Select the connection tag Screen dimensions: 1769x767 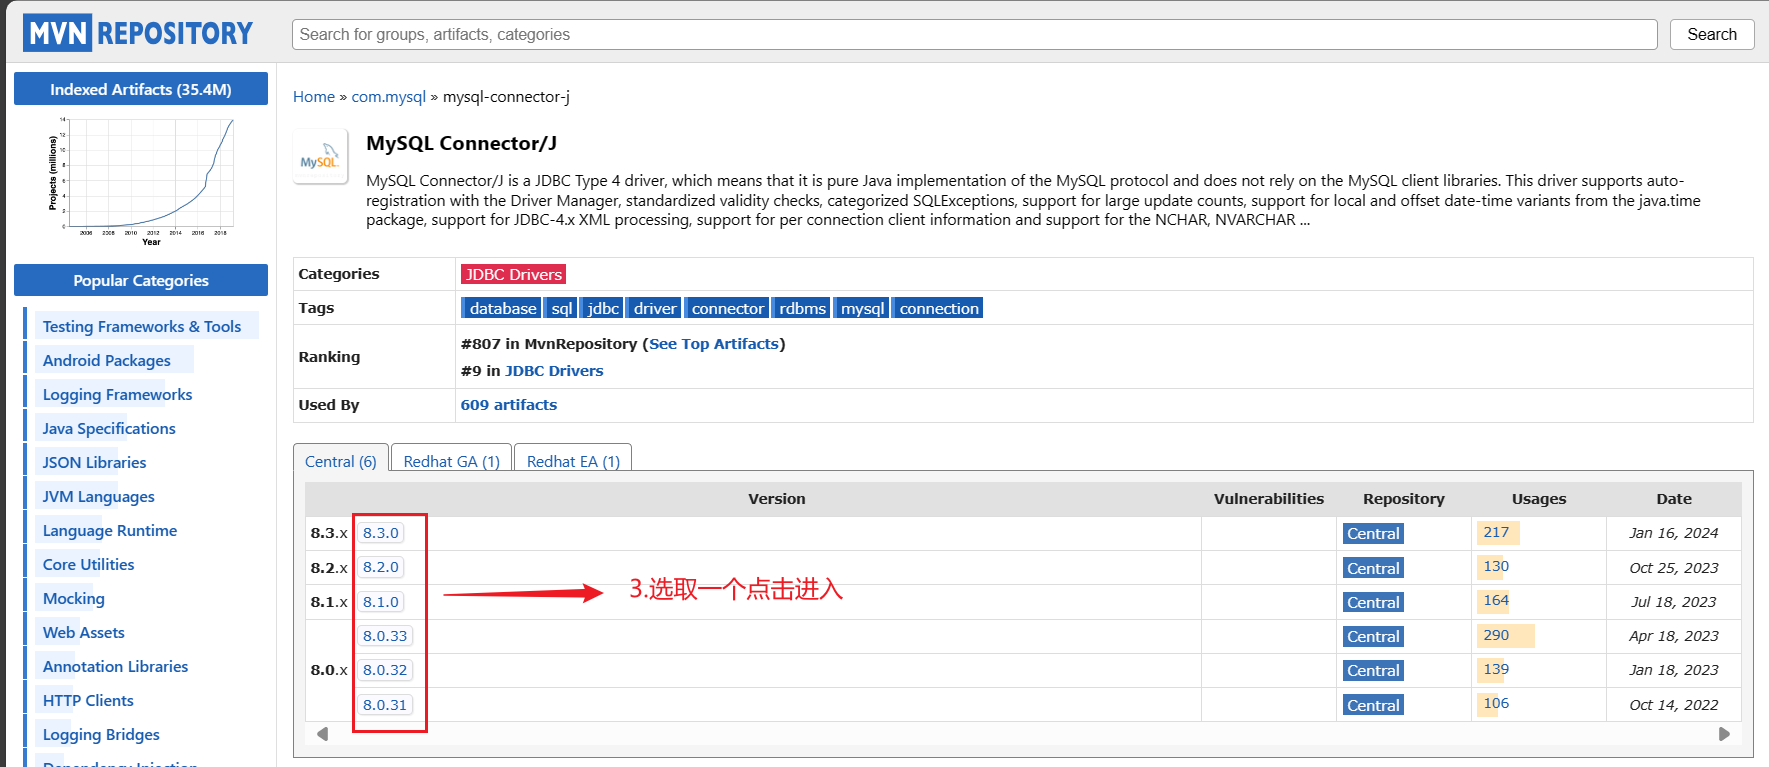click(938, 308)
